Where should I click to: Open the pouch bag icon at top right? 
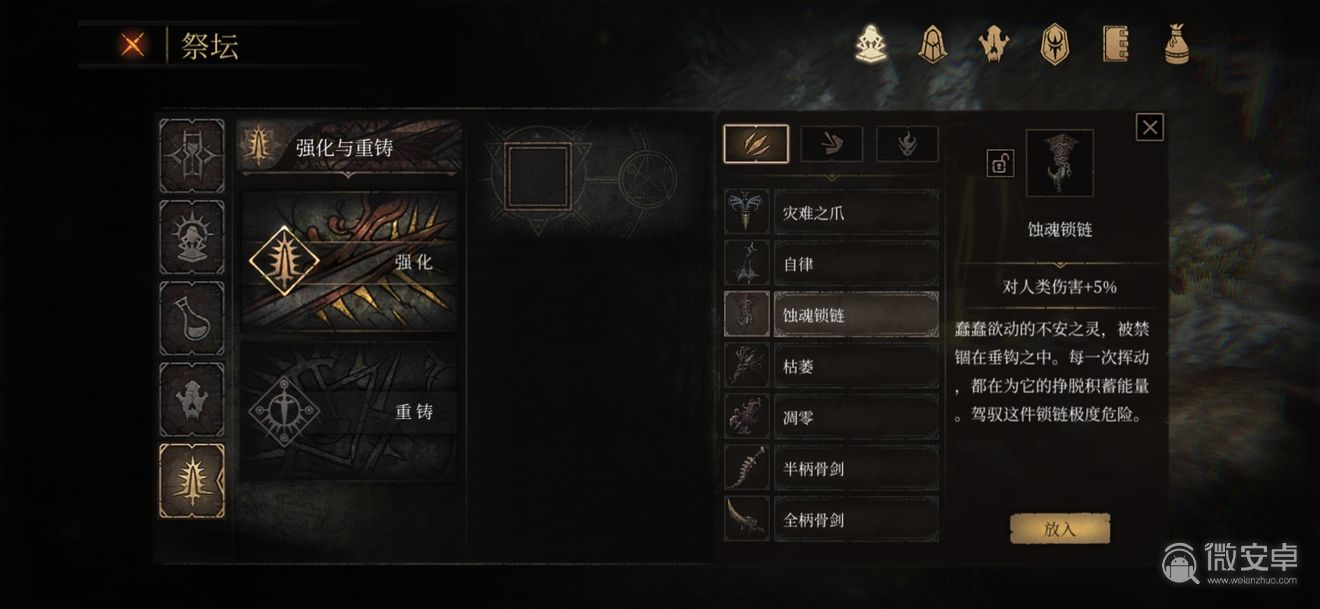[1176, 45]
